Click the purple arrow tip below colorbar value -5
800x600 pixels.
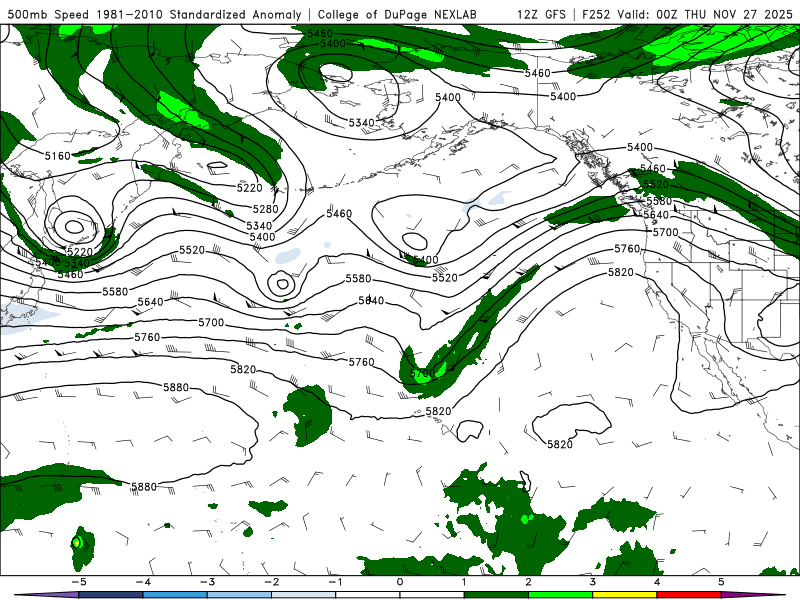click(x=46, y=595)
